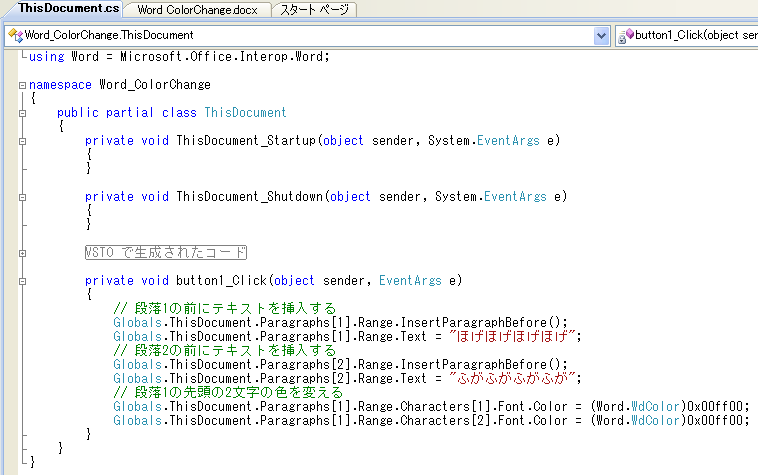
Task: Switch to ThisDocument.cs tab
Action: coord(68,9)
